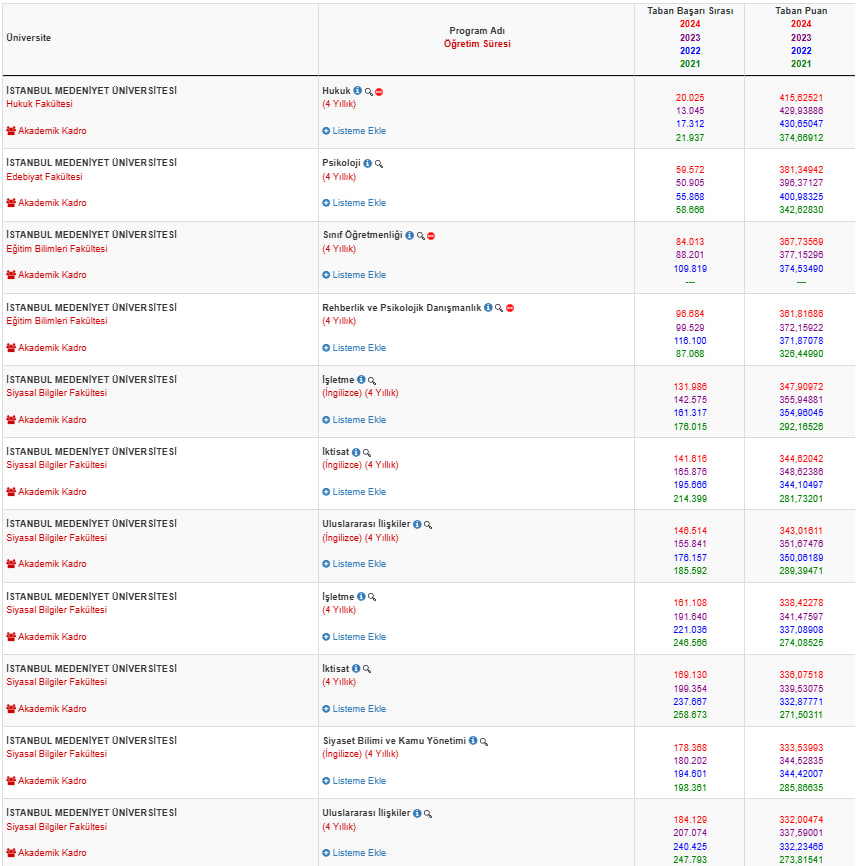
Task: Open the Hukuk program name link
Action: (x=335, y=91)
